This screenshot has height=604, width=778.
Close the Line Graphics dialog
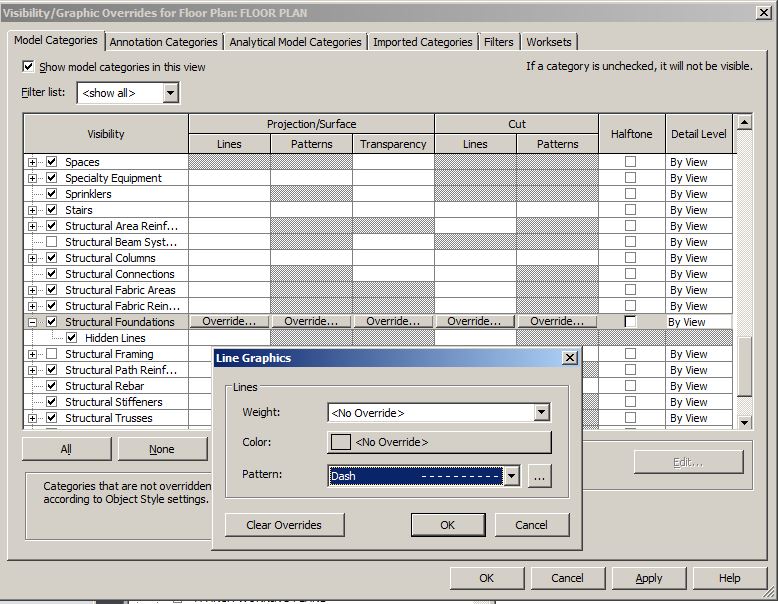coord(569,358)
